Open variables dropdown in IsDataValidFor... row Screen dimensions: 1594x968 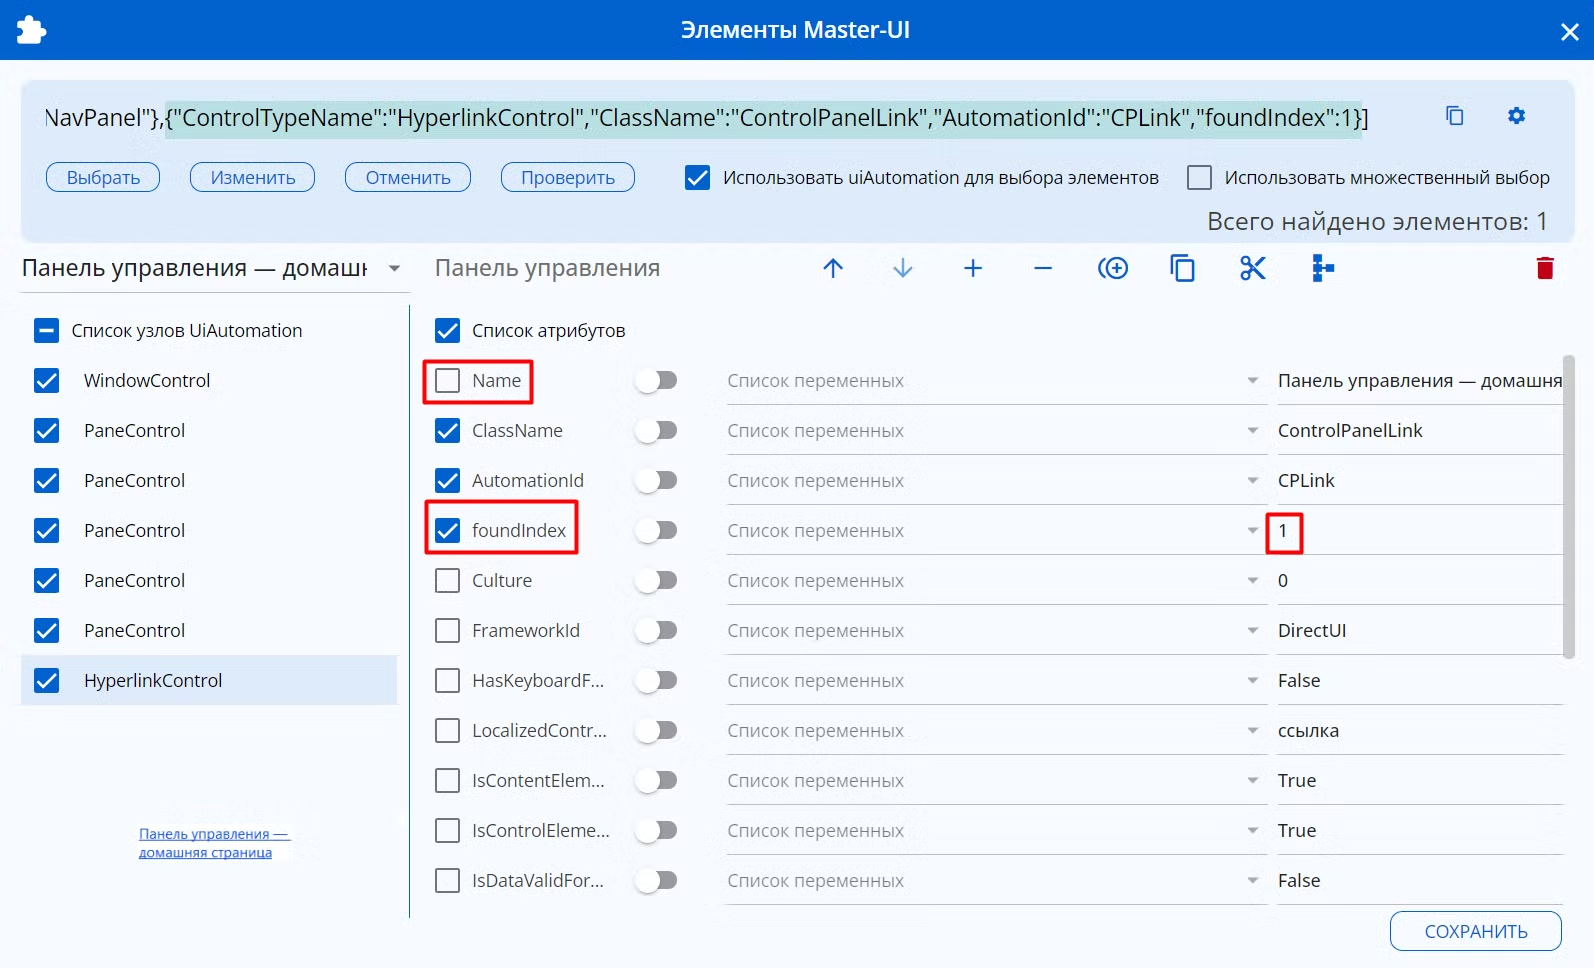point(995,881)
